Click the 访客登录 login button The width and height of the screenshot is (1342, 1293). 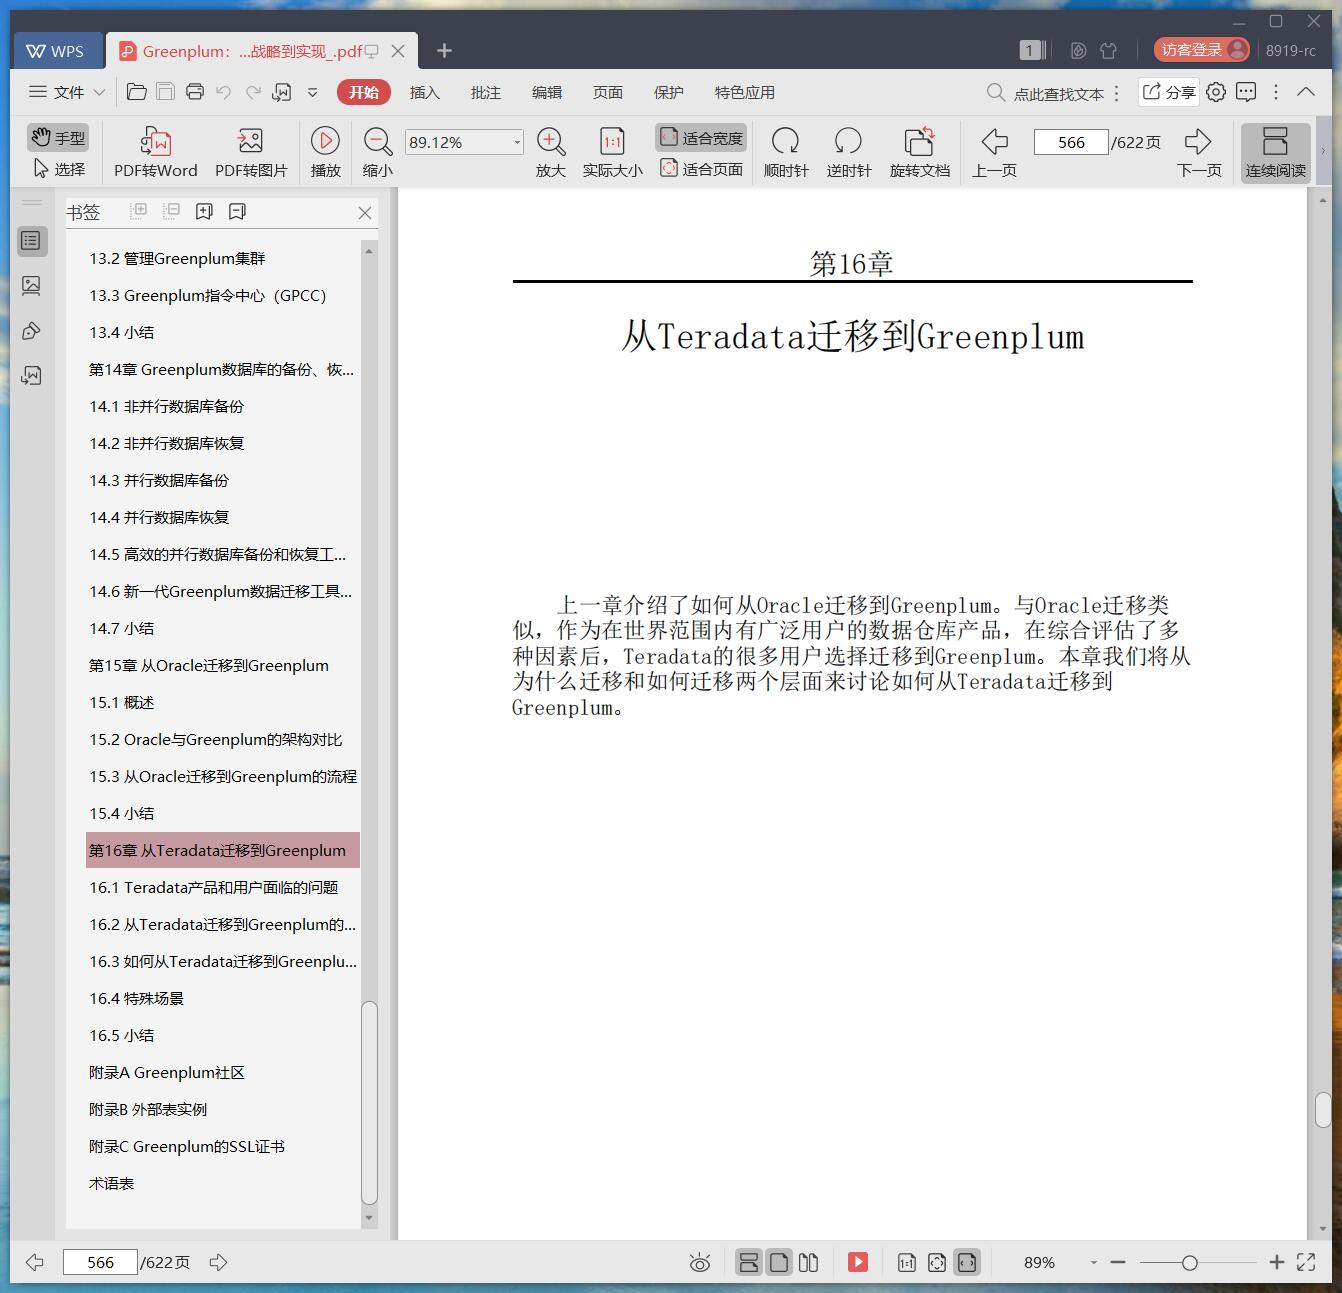point(1201,50)
